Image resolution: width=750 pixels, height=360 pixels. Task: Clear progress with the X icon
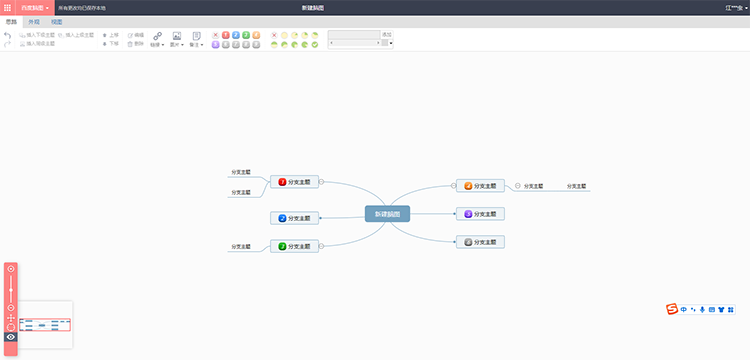click(x=274, y=35)
